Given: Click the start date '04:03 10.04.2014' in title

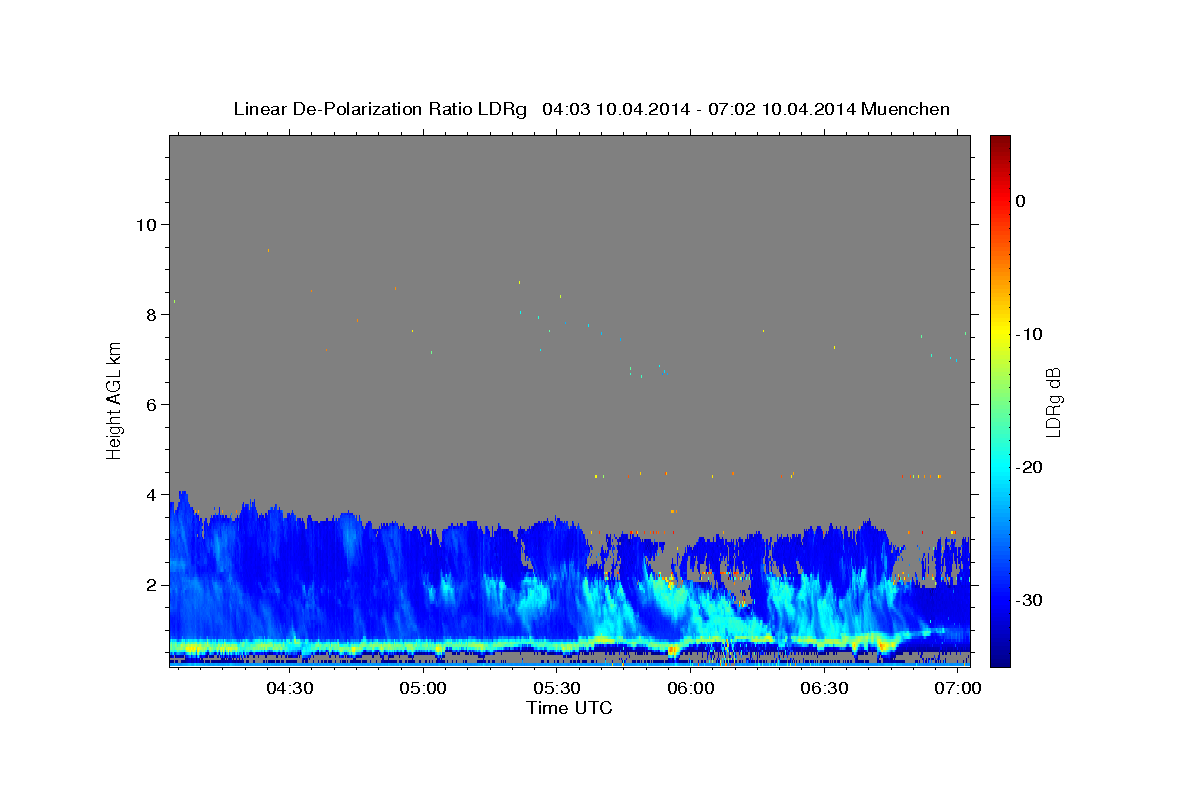Looking at the screenshot, I should (616, 109).
